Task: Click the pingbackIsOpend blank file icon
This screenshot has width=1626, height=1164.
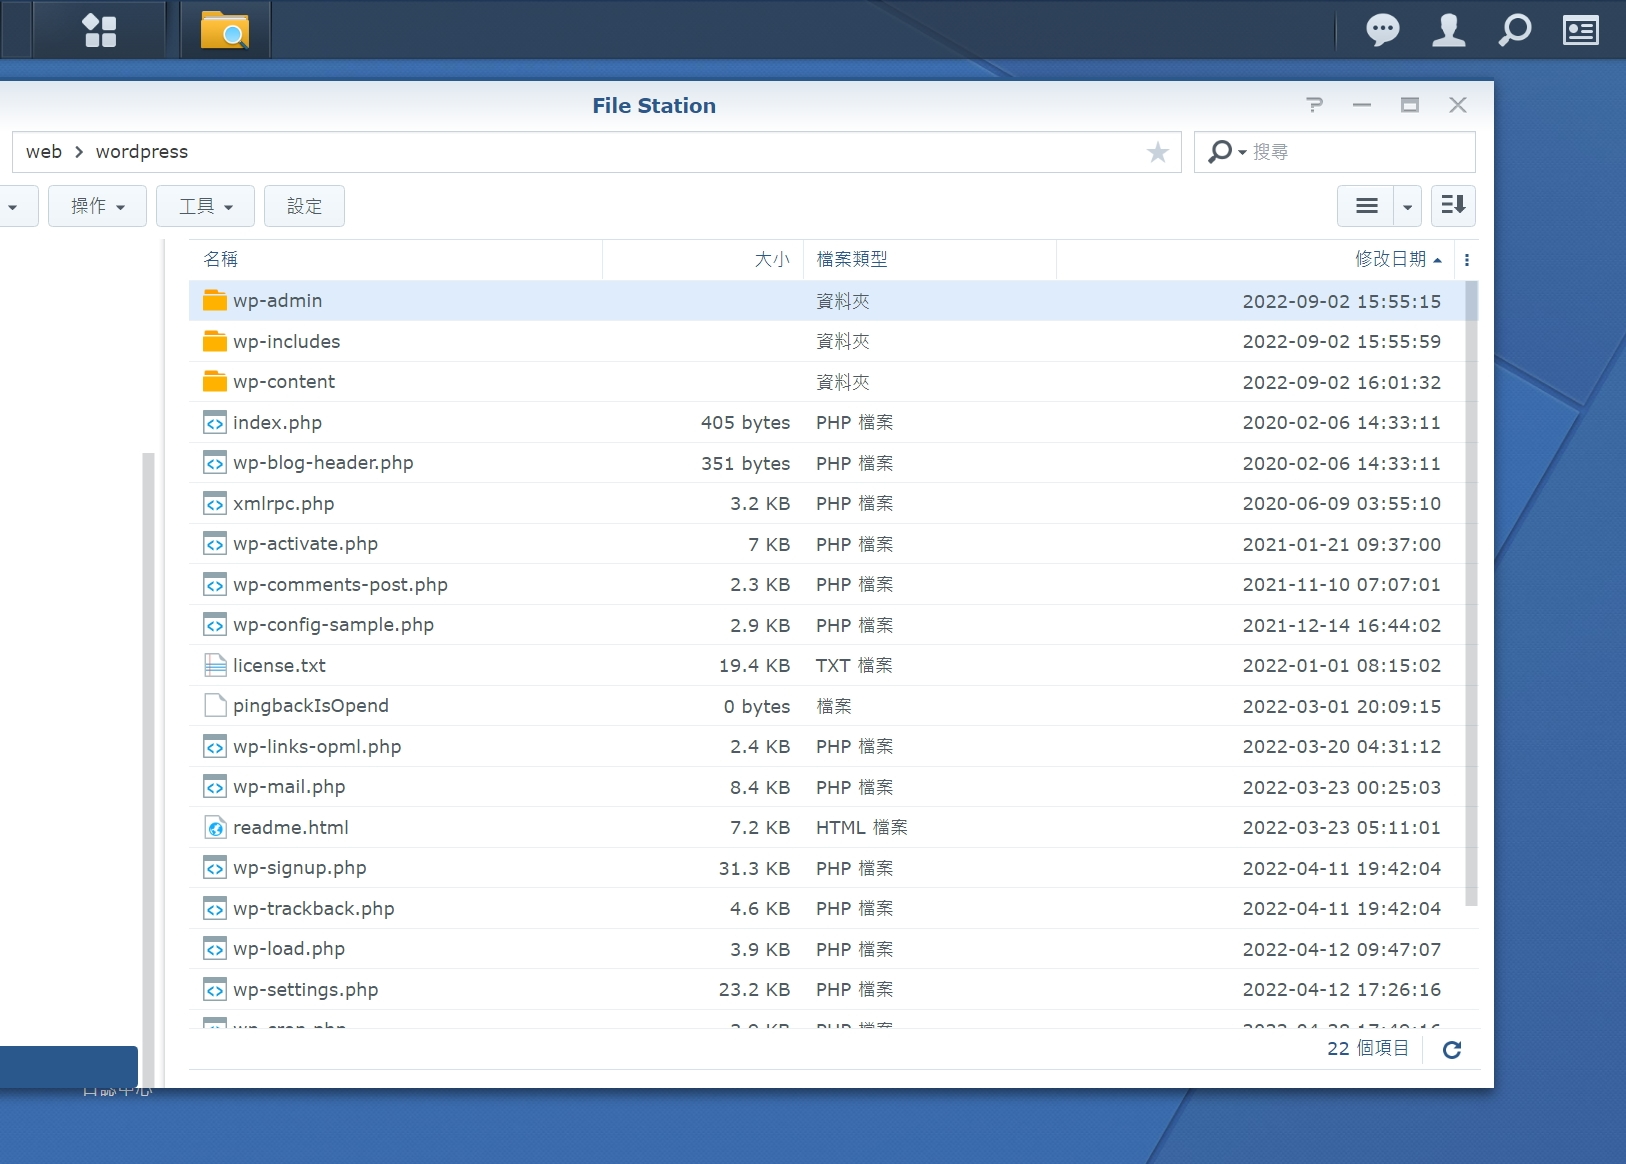Action: click(x=215, y=705)
